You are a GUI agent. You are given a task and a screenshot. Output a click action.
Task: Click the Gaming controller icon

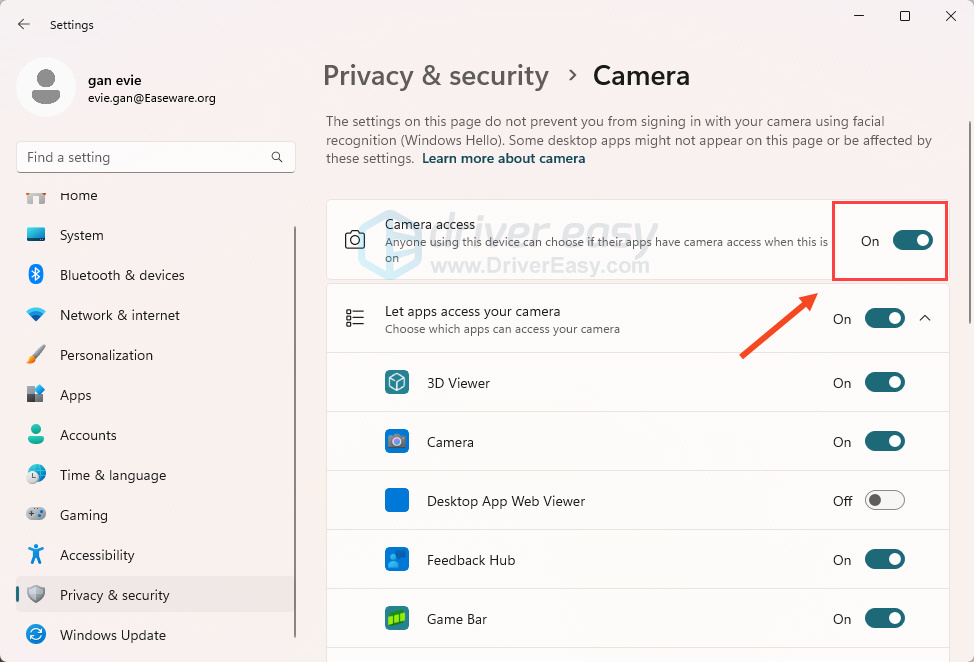tap(38, 515)
